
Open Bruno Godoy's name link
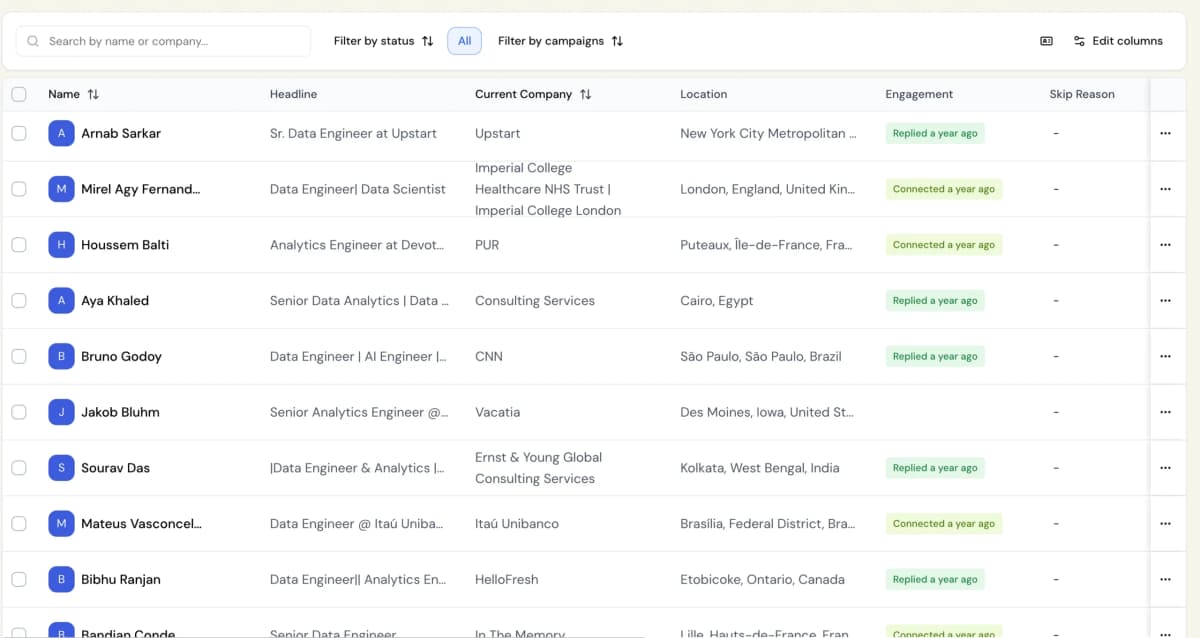121,357
